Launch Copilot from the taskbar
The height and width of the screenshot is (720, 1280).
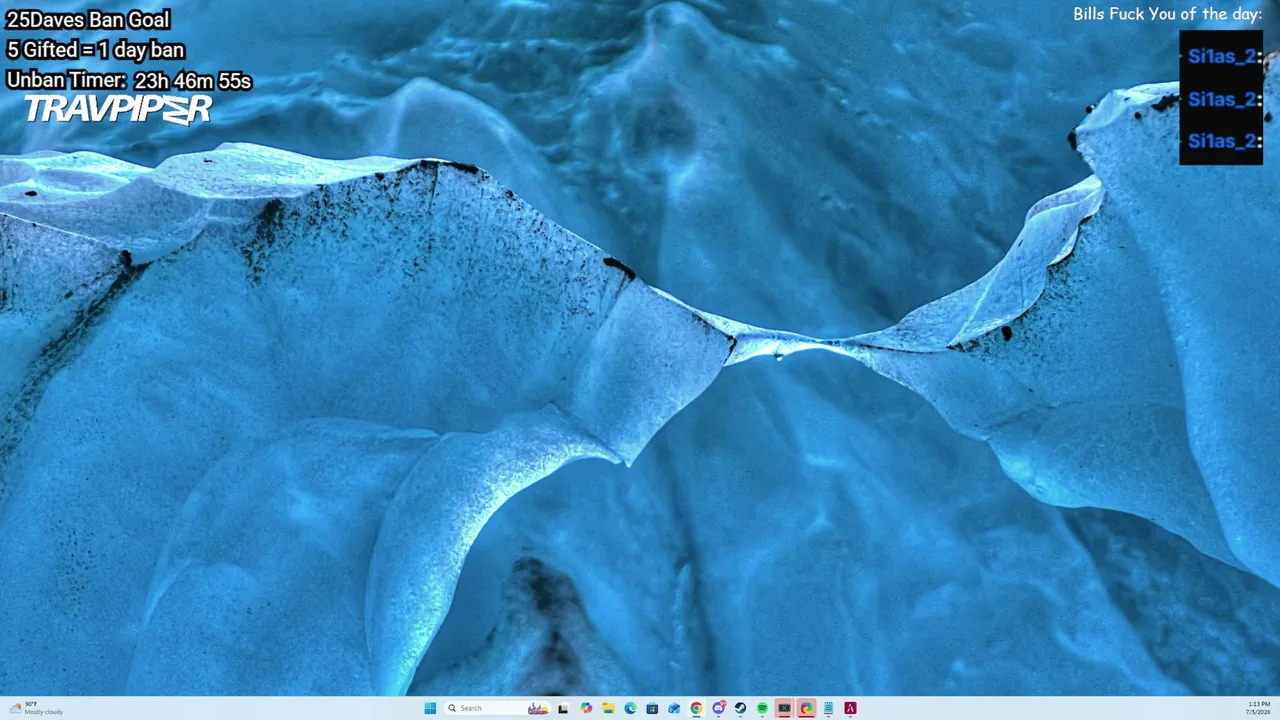(586, 708)
